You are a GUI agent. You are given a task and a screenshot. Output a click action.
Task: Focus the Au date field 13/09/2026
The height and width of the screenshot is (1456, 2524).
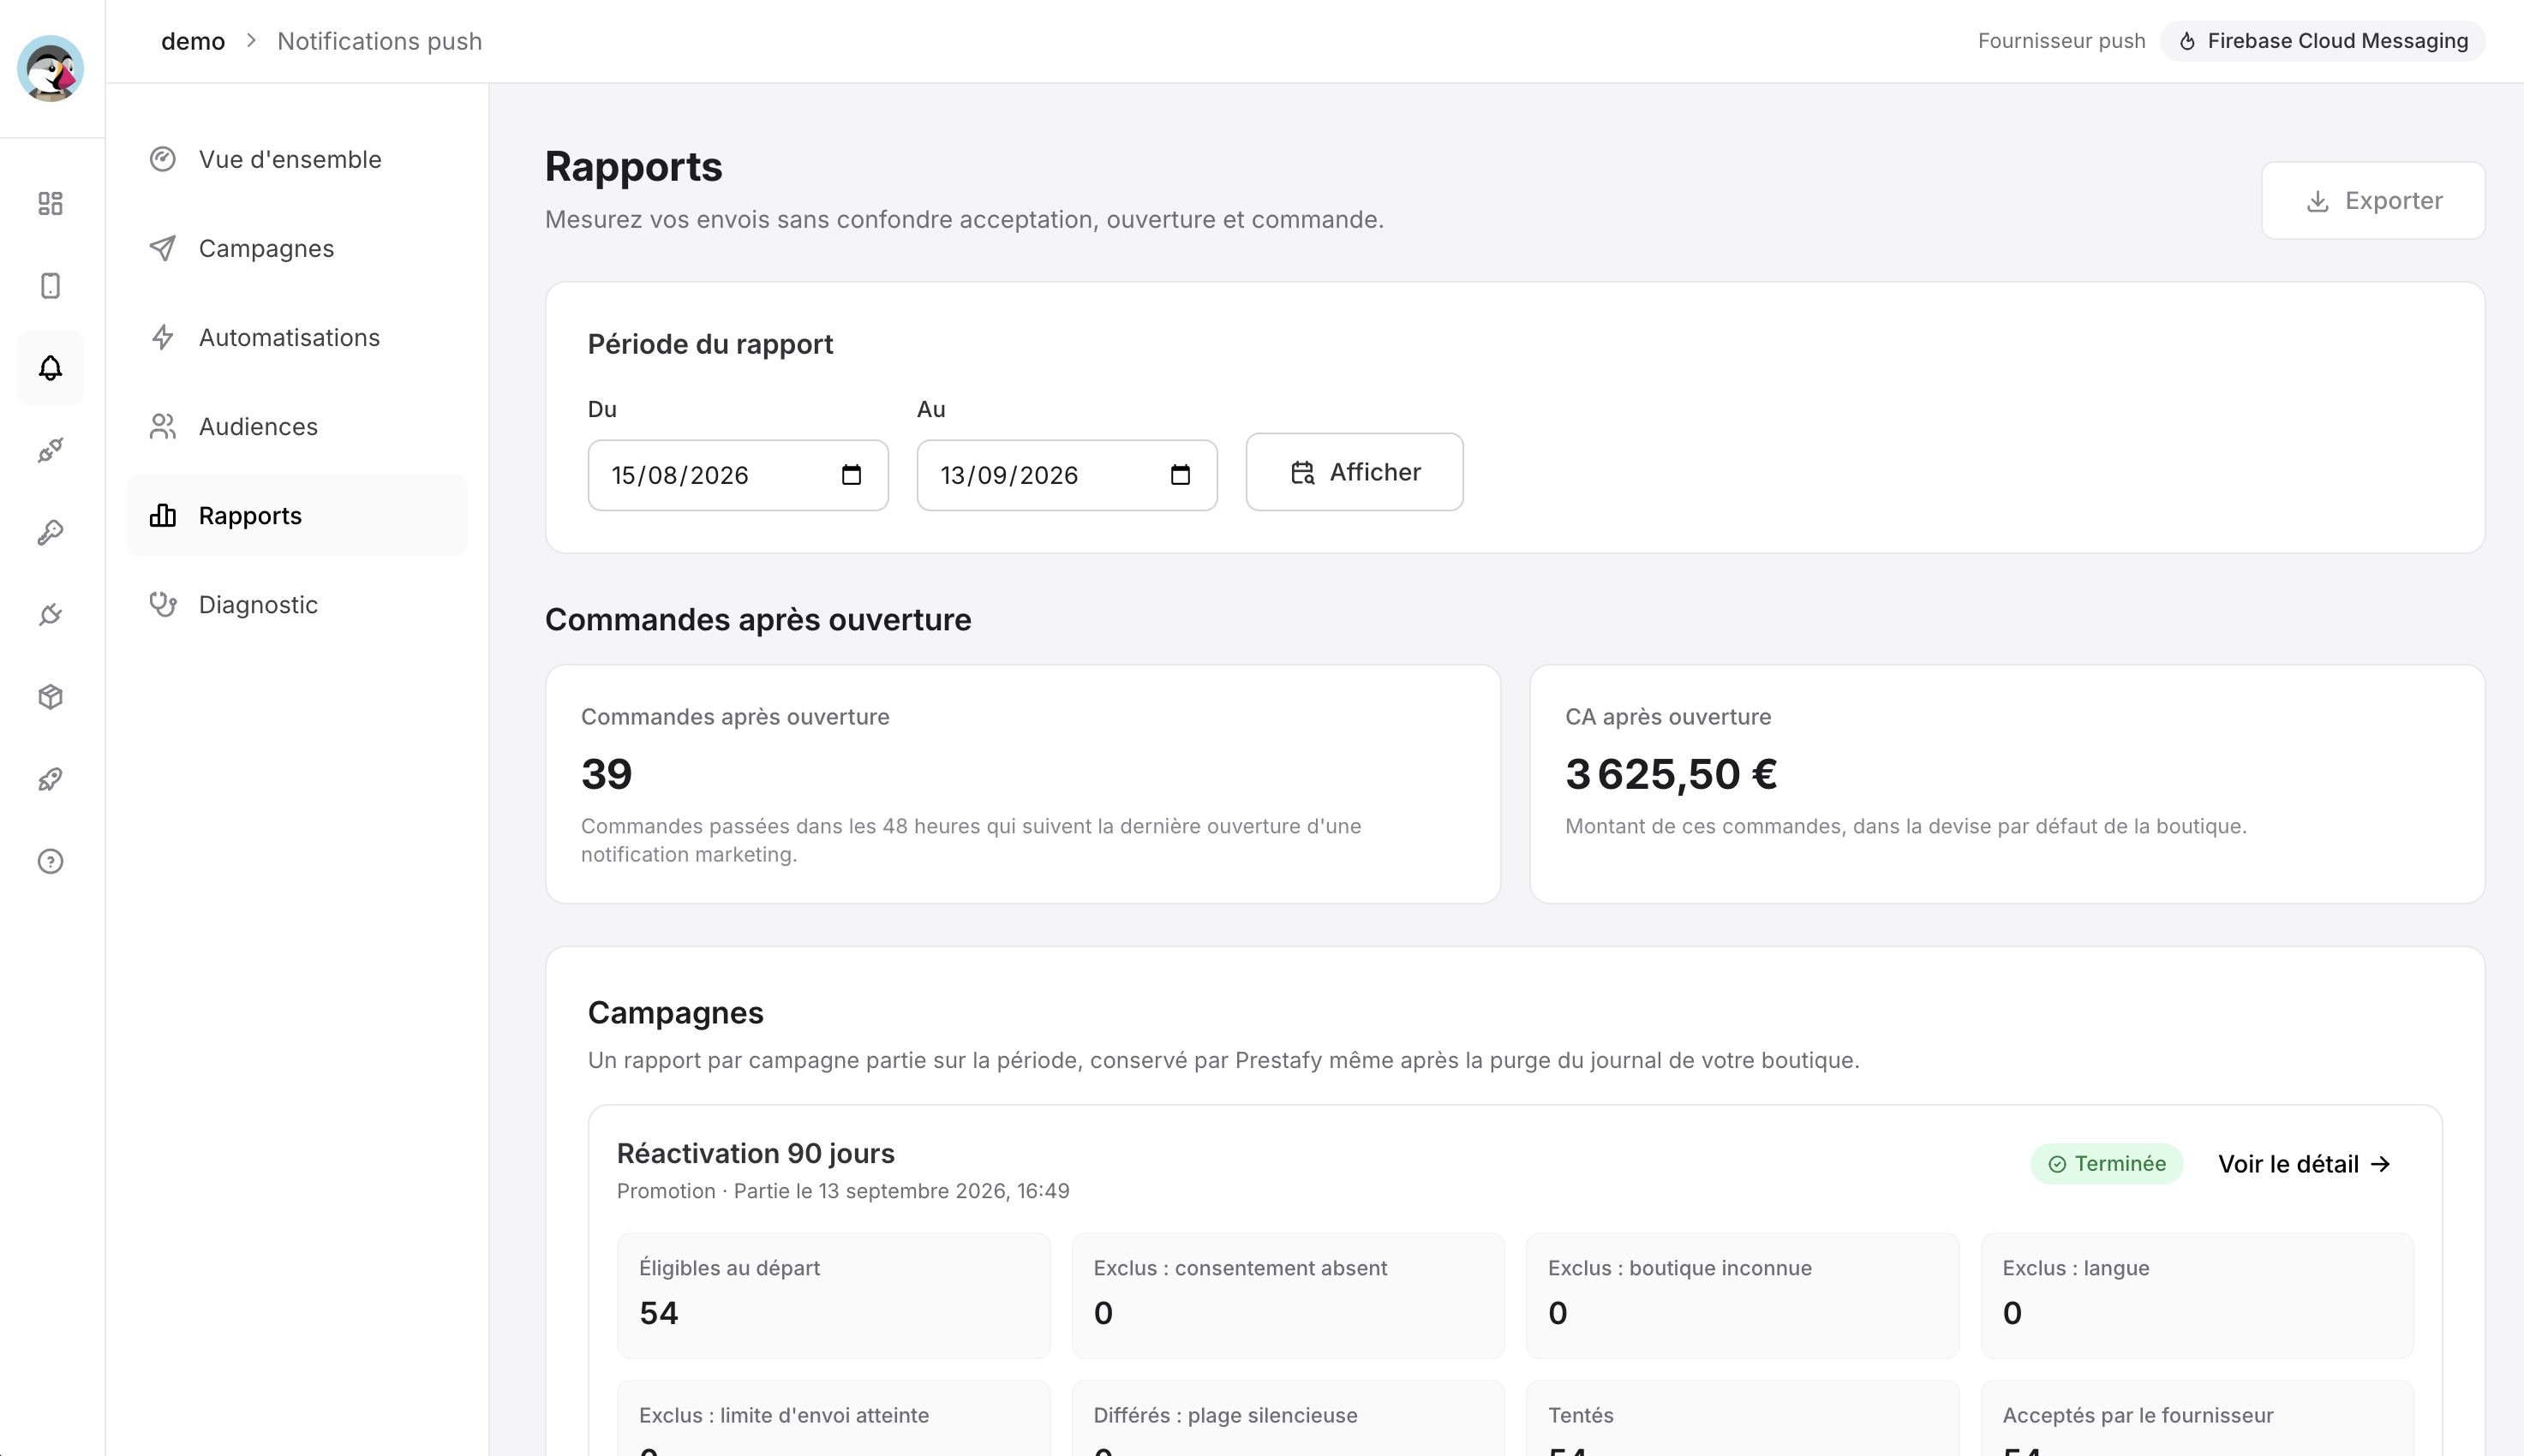1067,475
